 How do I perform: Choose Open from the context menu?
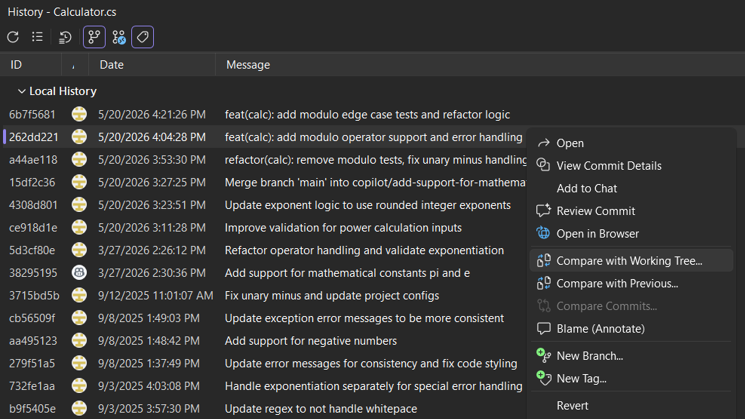[x=631, y=143]
